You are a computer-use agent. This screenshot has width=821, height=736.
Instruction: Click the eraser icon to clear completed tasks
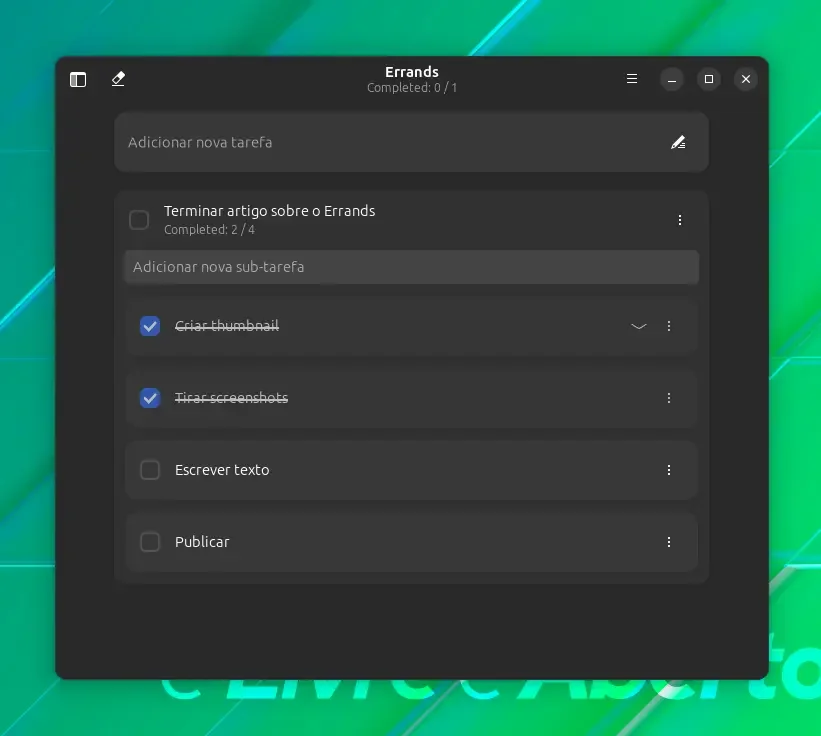click(118, 79)
